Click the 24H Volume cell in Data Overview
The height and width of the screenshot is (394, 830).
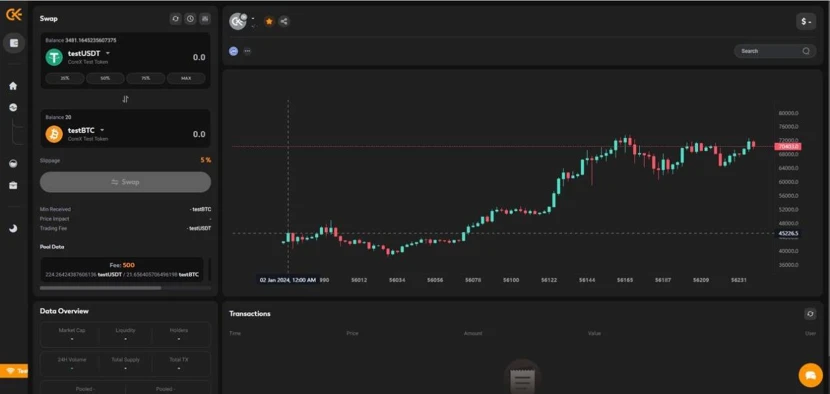[72, 364]
